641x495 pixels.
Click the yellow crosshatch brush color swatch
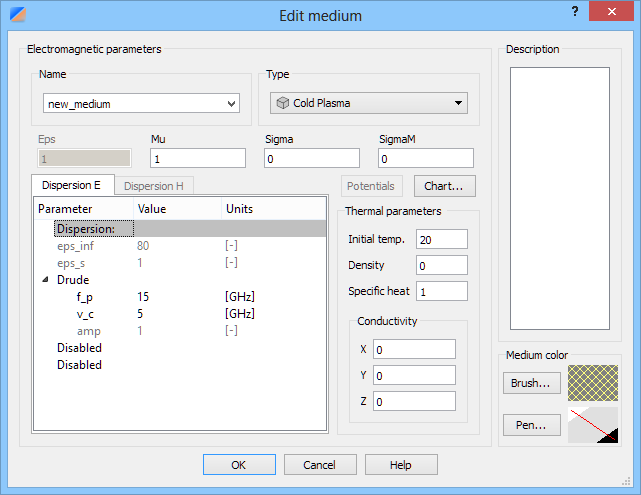pyautogui.click(x=593, y=383)
